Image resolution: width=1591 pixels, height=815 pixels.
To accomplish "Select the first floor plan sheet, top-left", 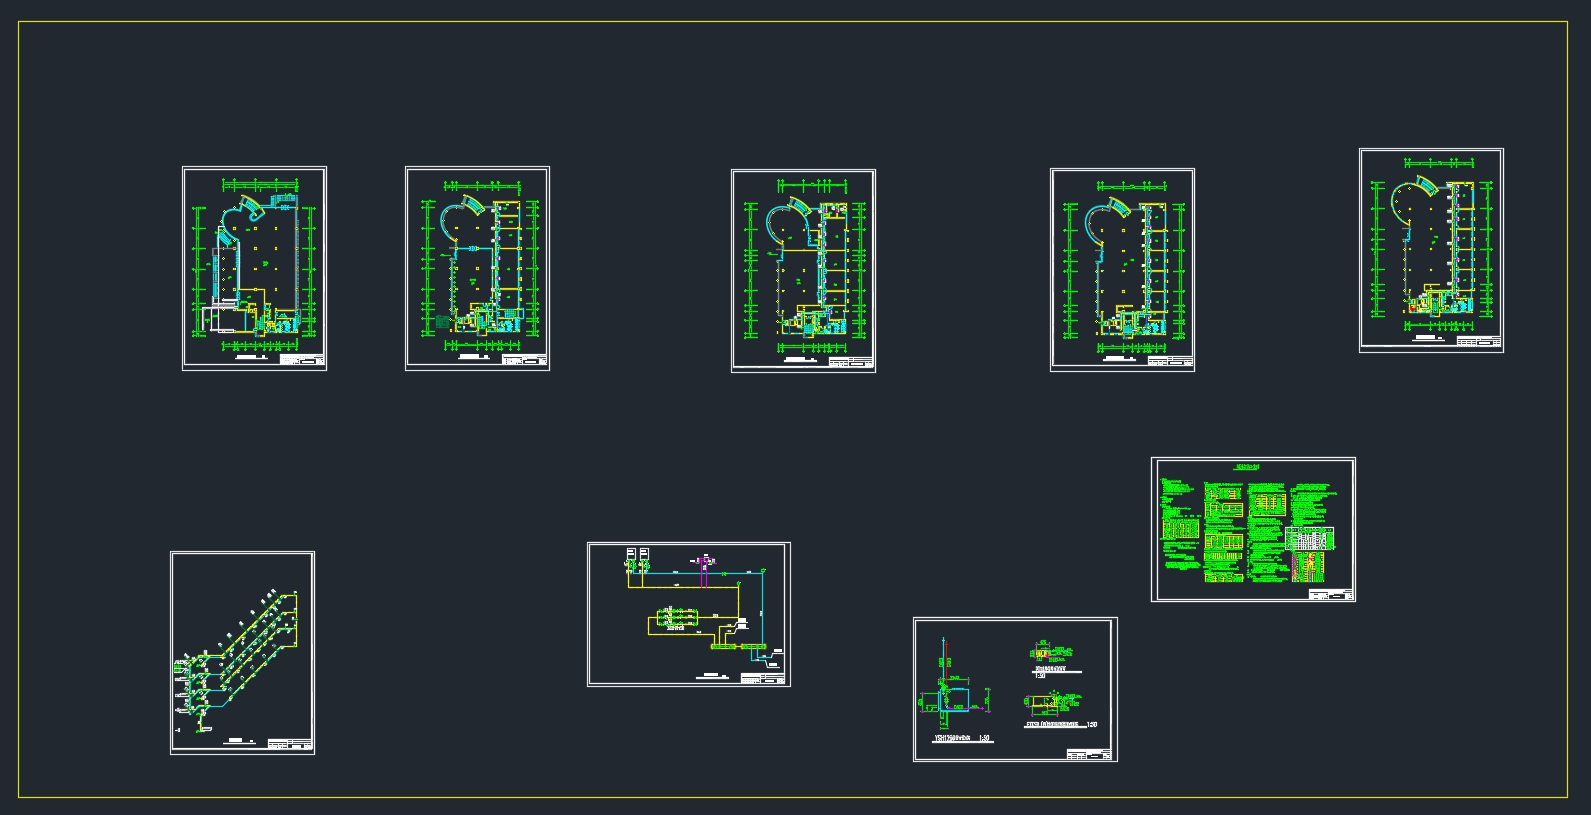I will click(x=254, y=268).
